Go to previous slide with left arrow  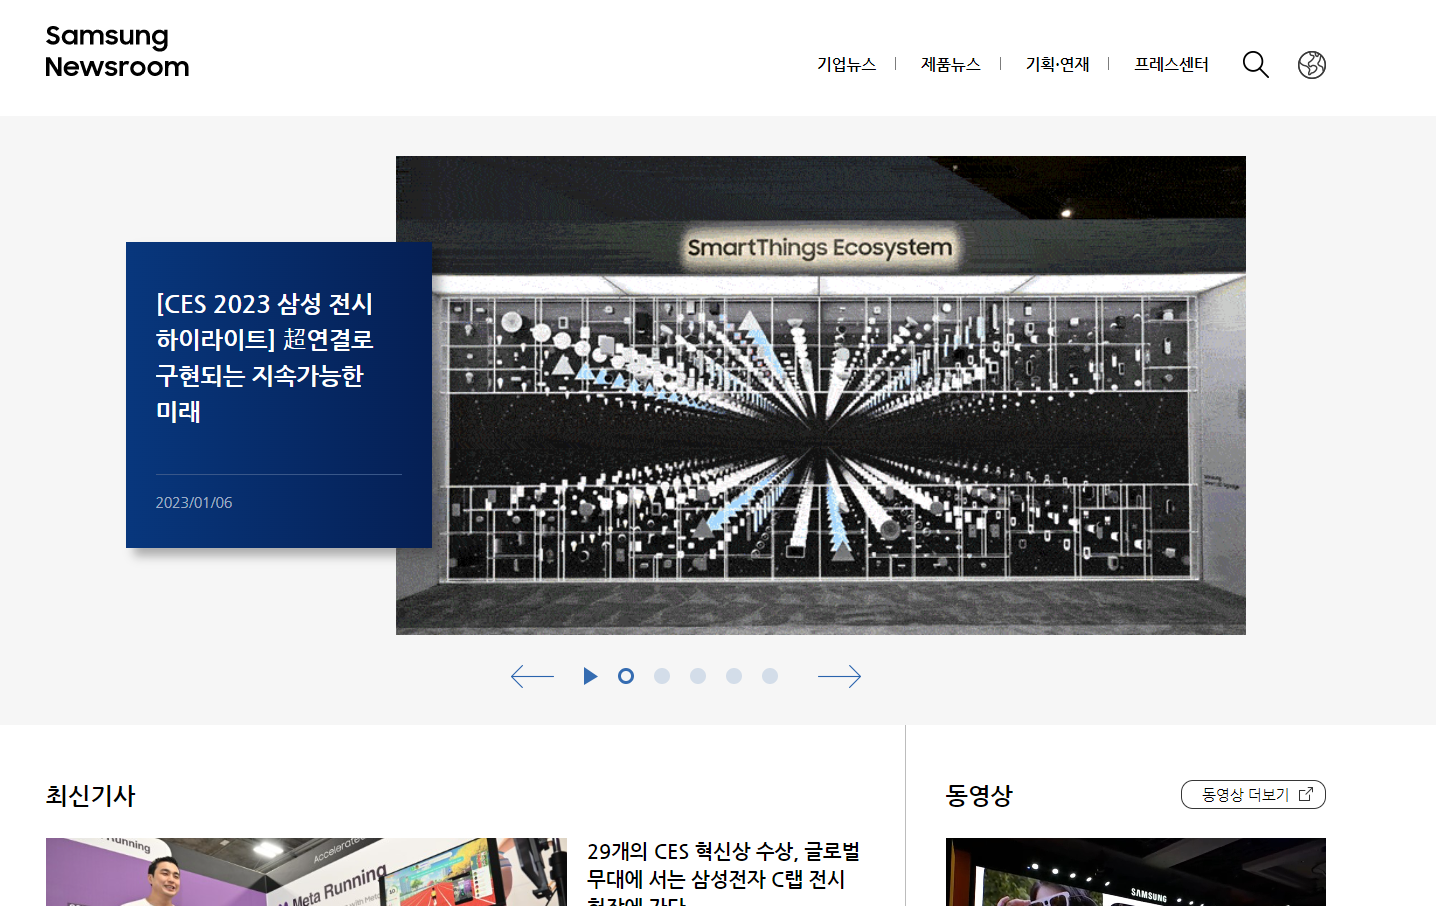(x=532, y=676)
